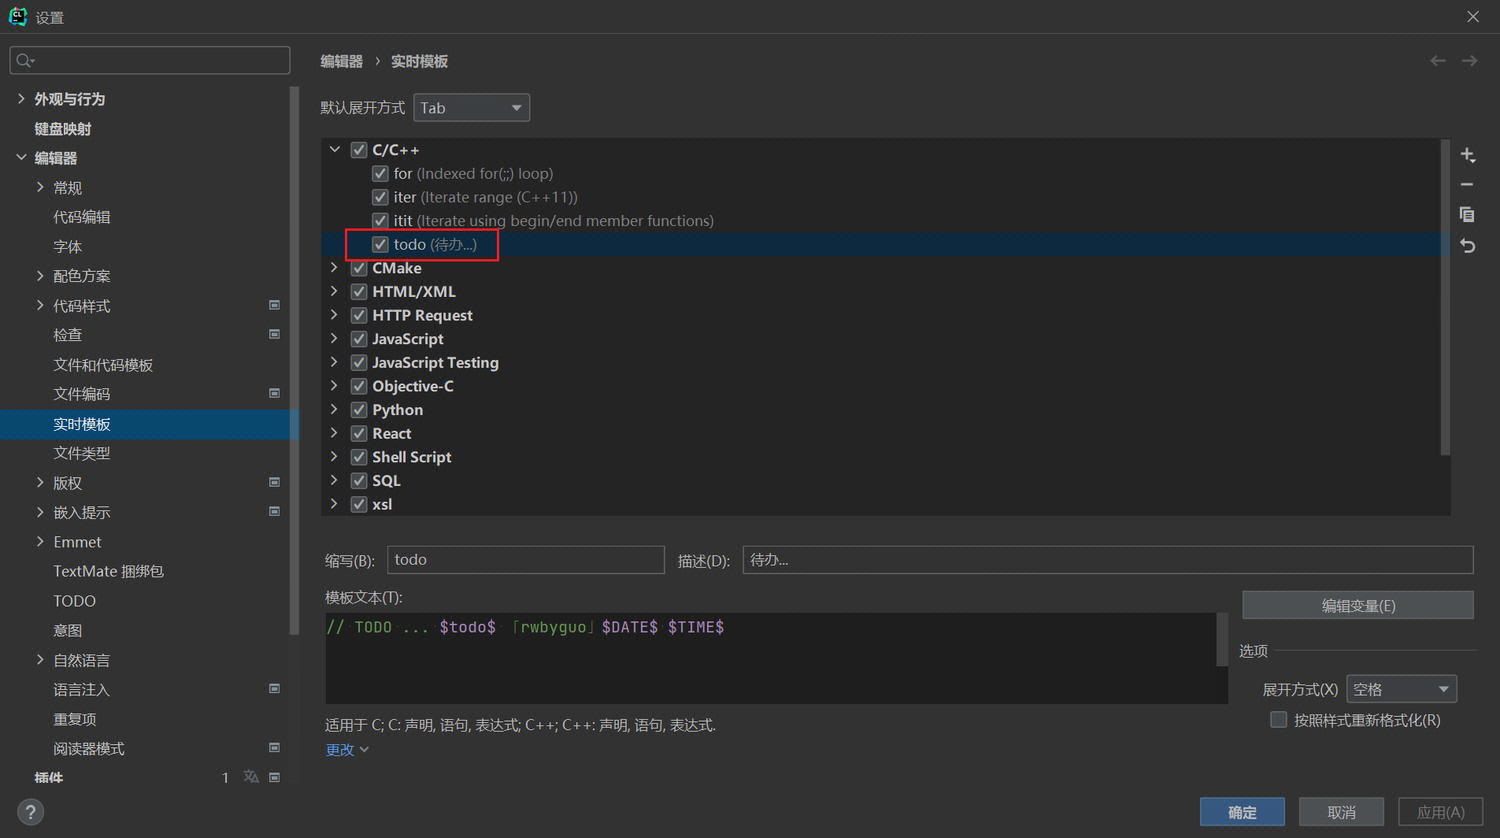This screenshot has height=838, width=1500.
Task: Click the duplicate template icon
Action: [1467, 215]
